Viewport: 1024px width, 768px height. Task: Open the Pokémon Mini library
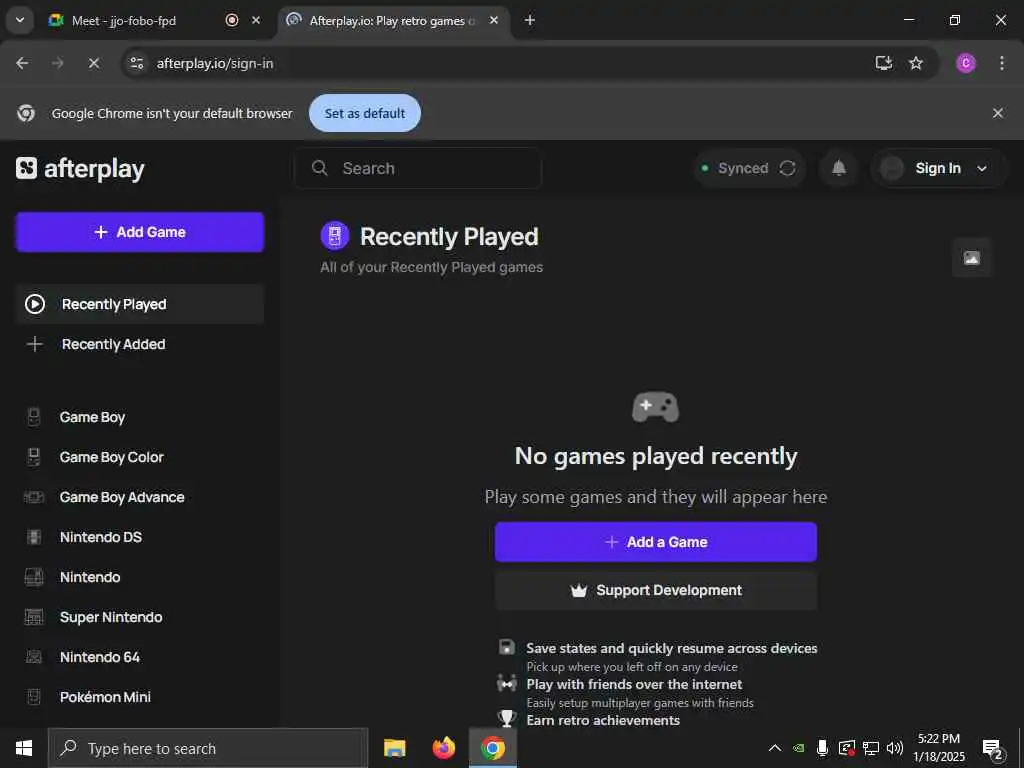click(140, 697)
